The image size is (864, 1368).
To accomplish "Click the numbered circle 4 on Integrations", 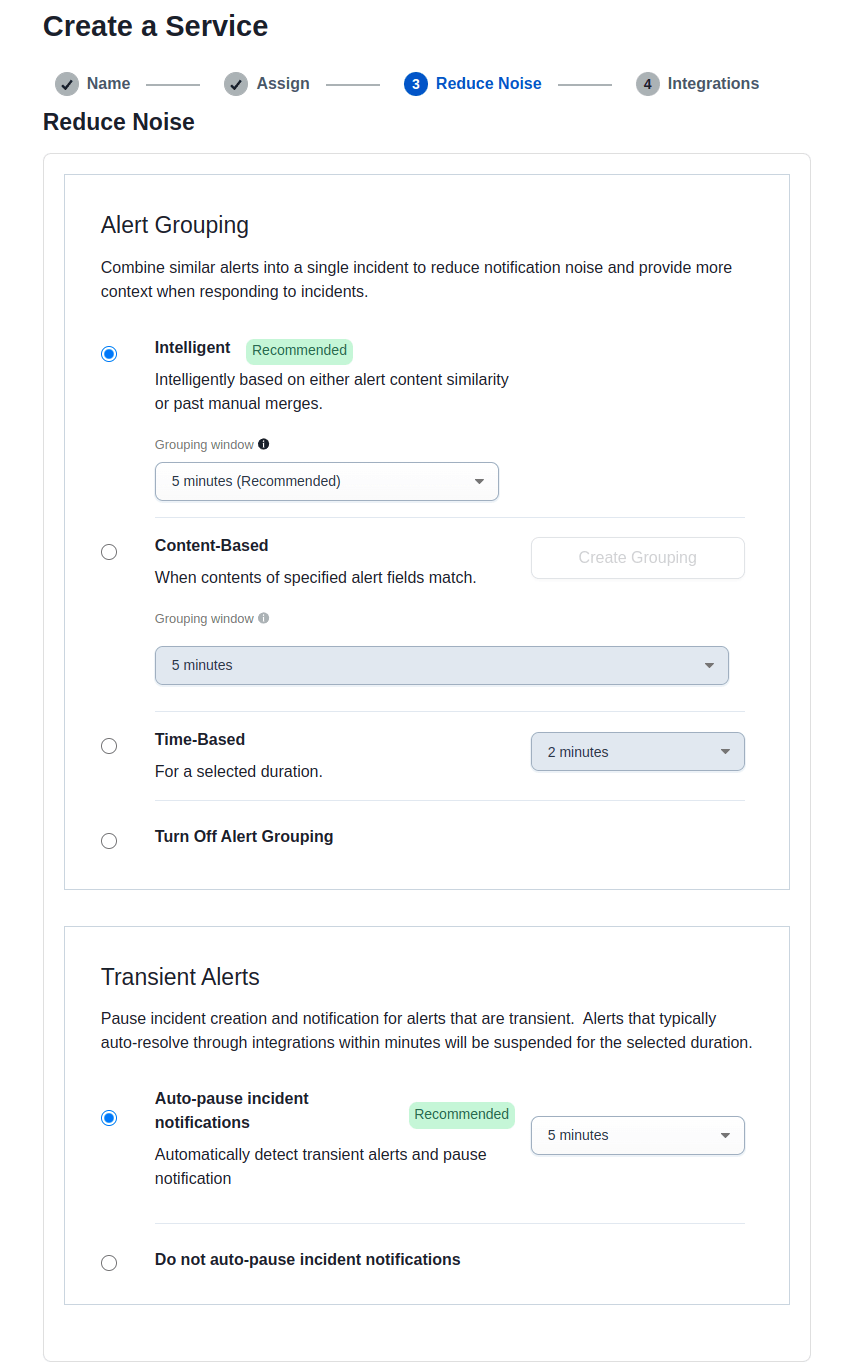I will point(649,84).
